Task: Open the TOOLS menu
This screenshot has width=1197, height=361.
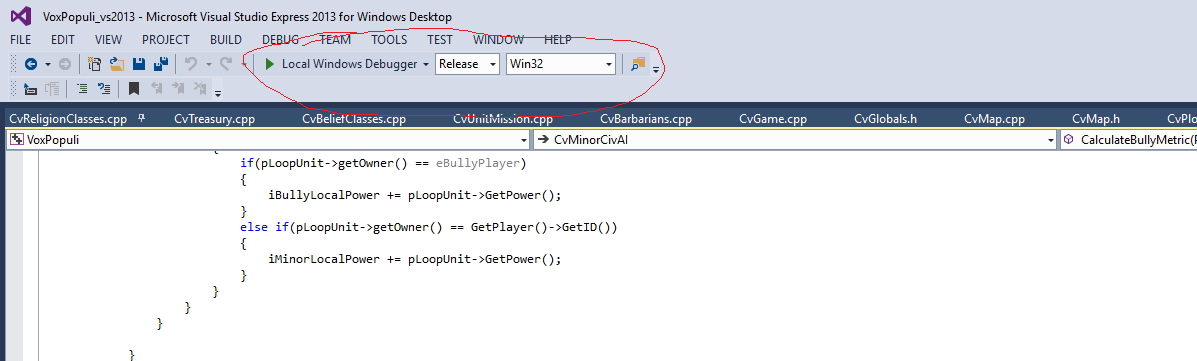Action: 389,40
